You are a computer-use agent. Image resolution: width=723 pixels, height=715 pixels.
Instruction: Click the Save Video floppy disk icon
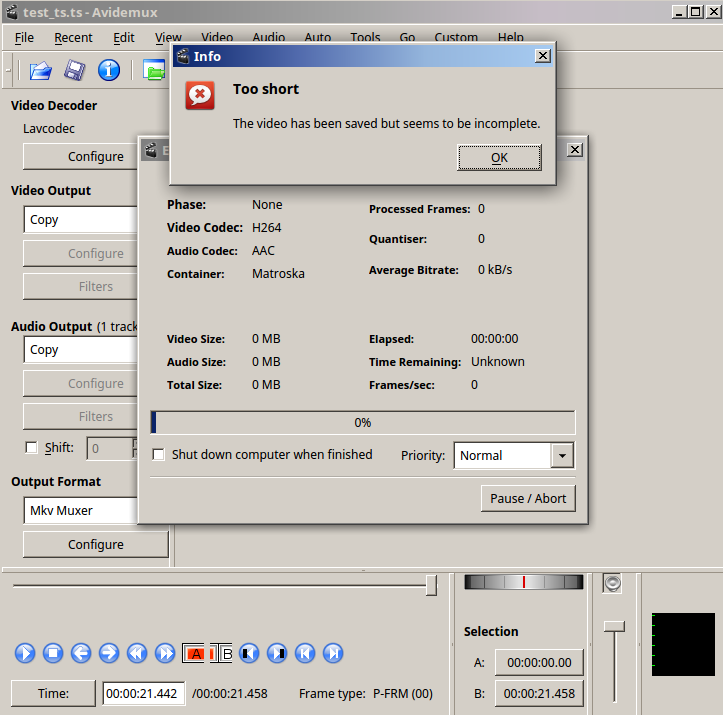74,70
